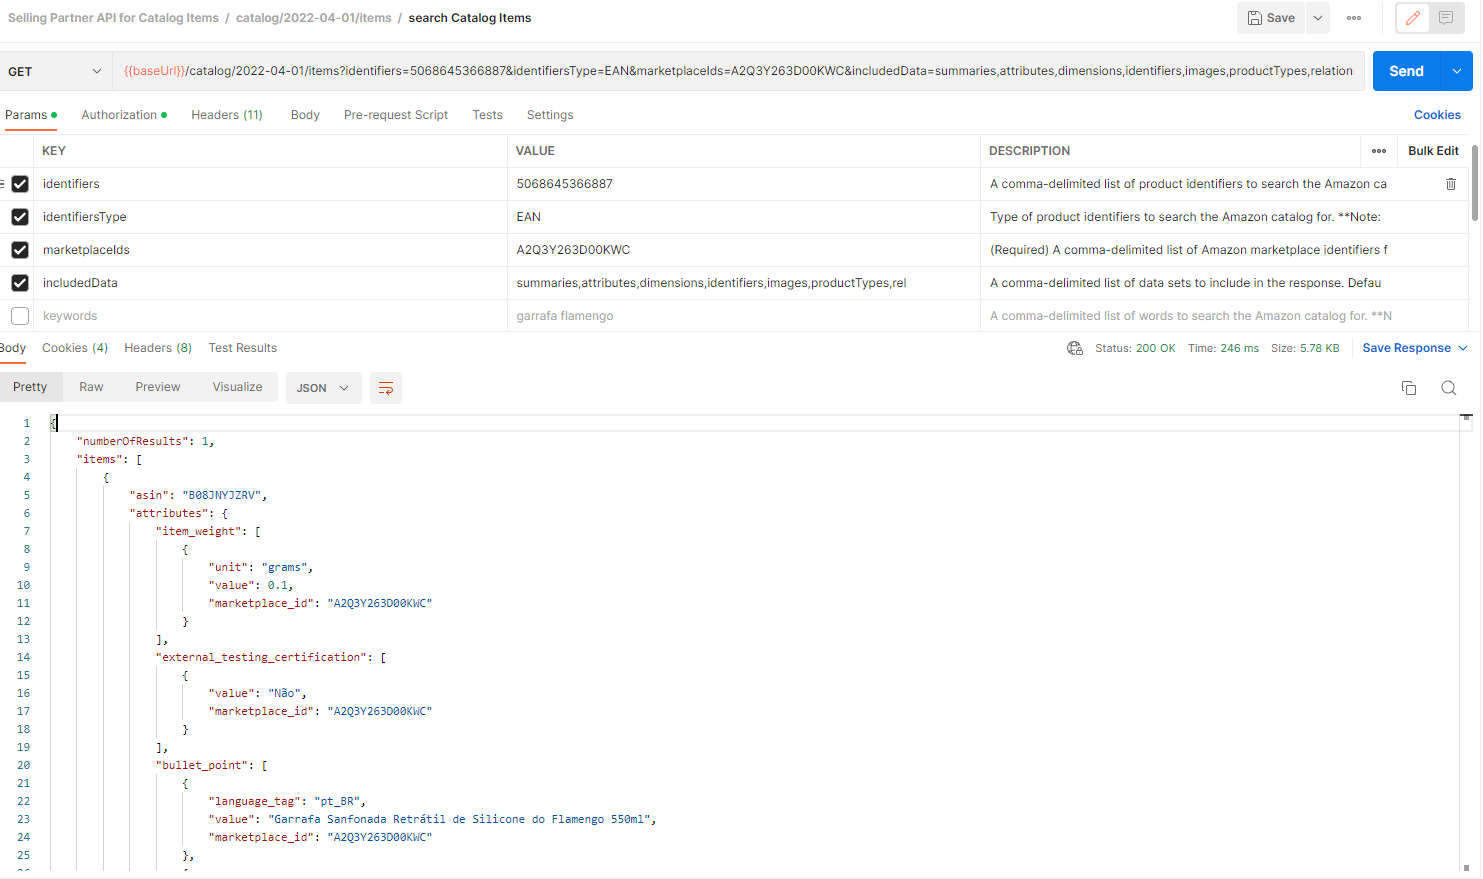
Task: Switch to edit mode pencil icon
Action: [x=1413, y=18]
